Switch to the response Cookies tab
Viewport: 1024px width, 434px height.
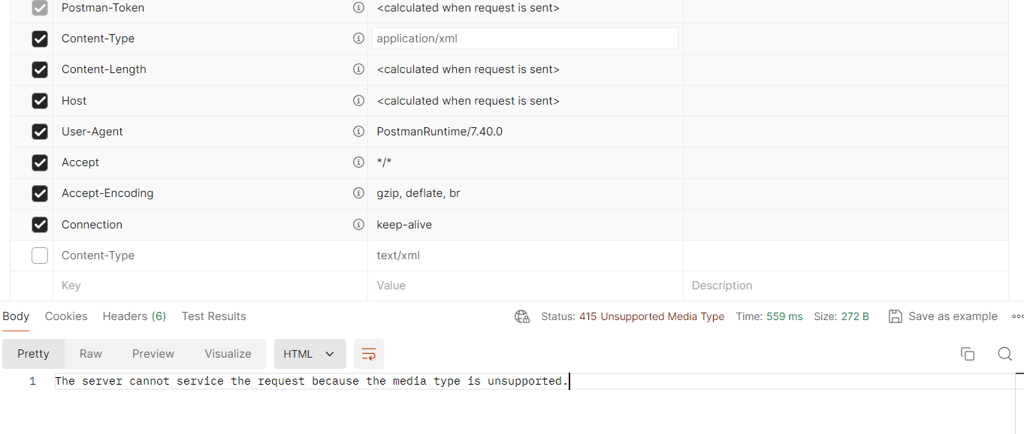[x=66, y=316]
